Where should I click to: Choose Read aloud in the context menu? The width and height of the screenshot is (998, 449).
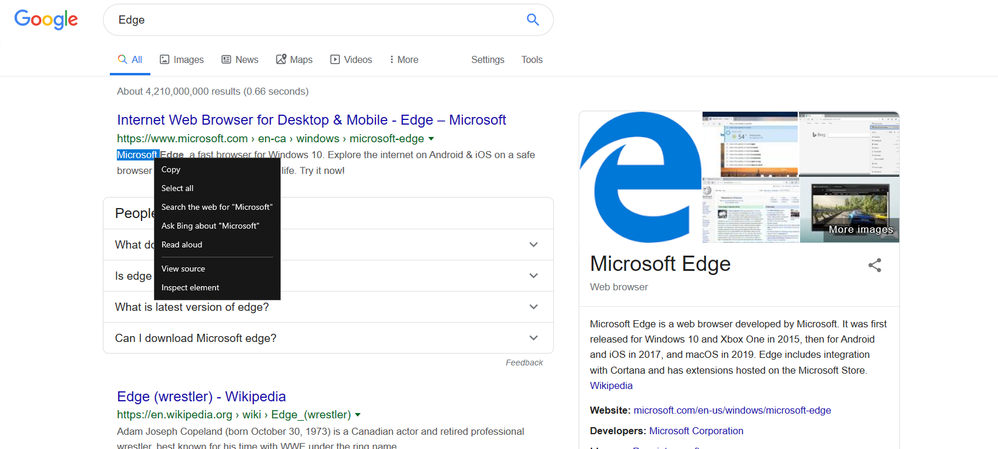coord(217,245)
